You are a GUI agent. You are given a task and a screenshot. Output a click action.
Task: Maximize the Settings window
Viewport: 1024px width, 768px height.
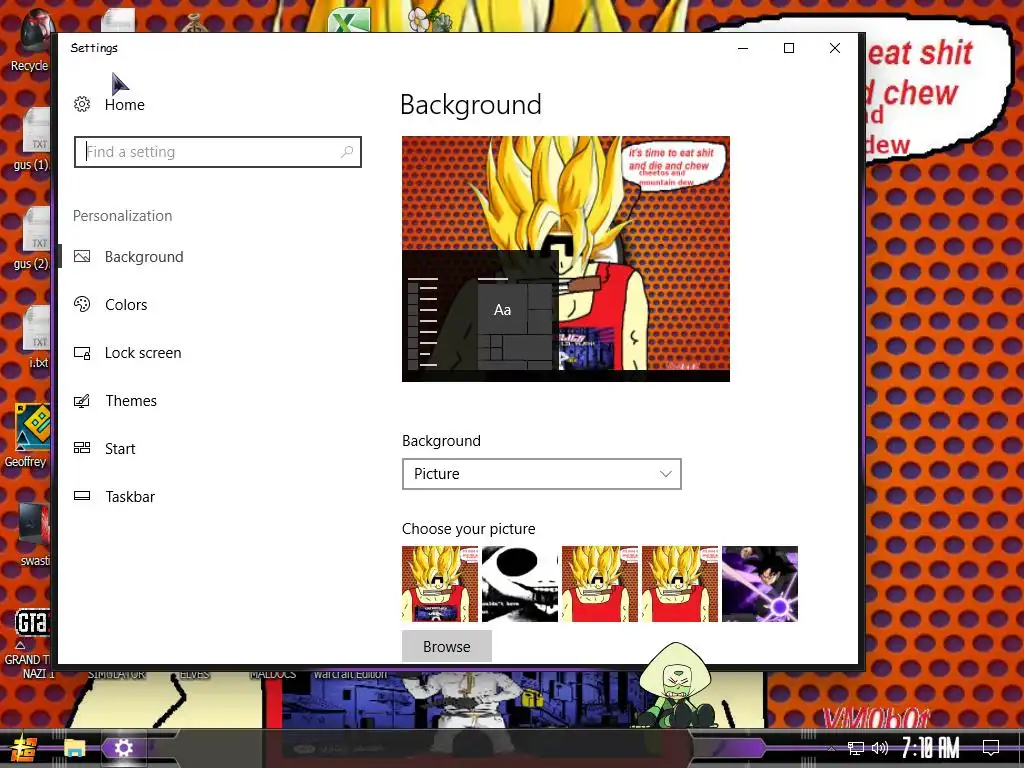point(789,48)
